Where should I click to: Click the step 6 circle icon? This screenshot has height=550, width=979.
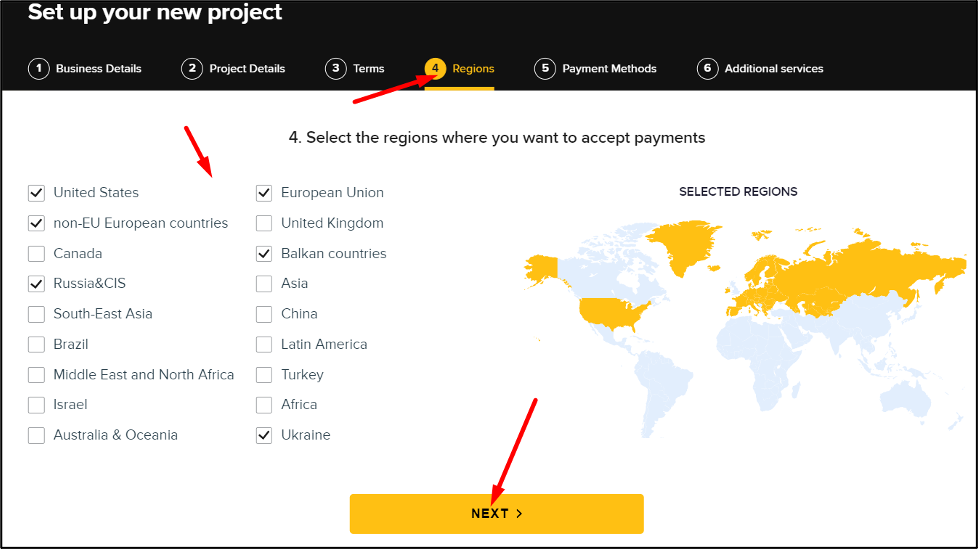pos(707,69)
